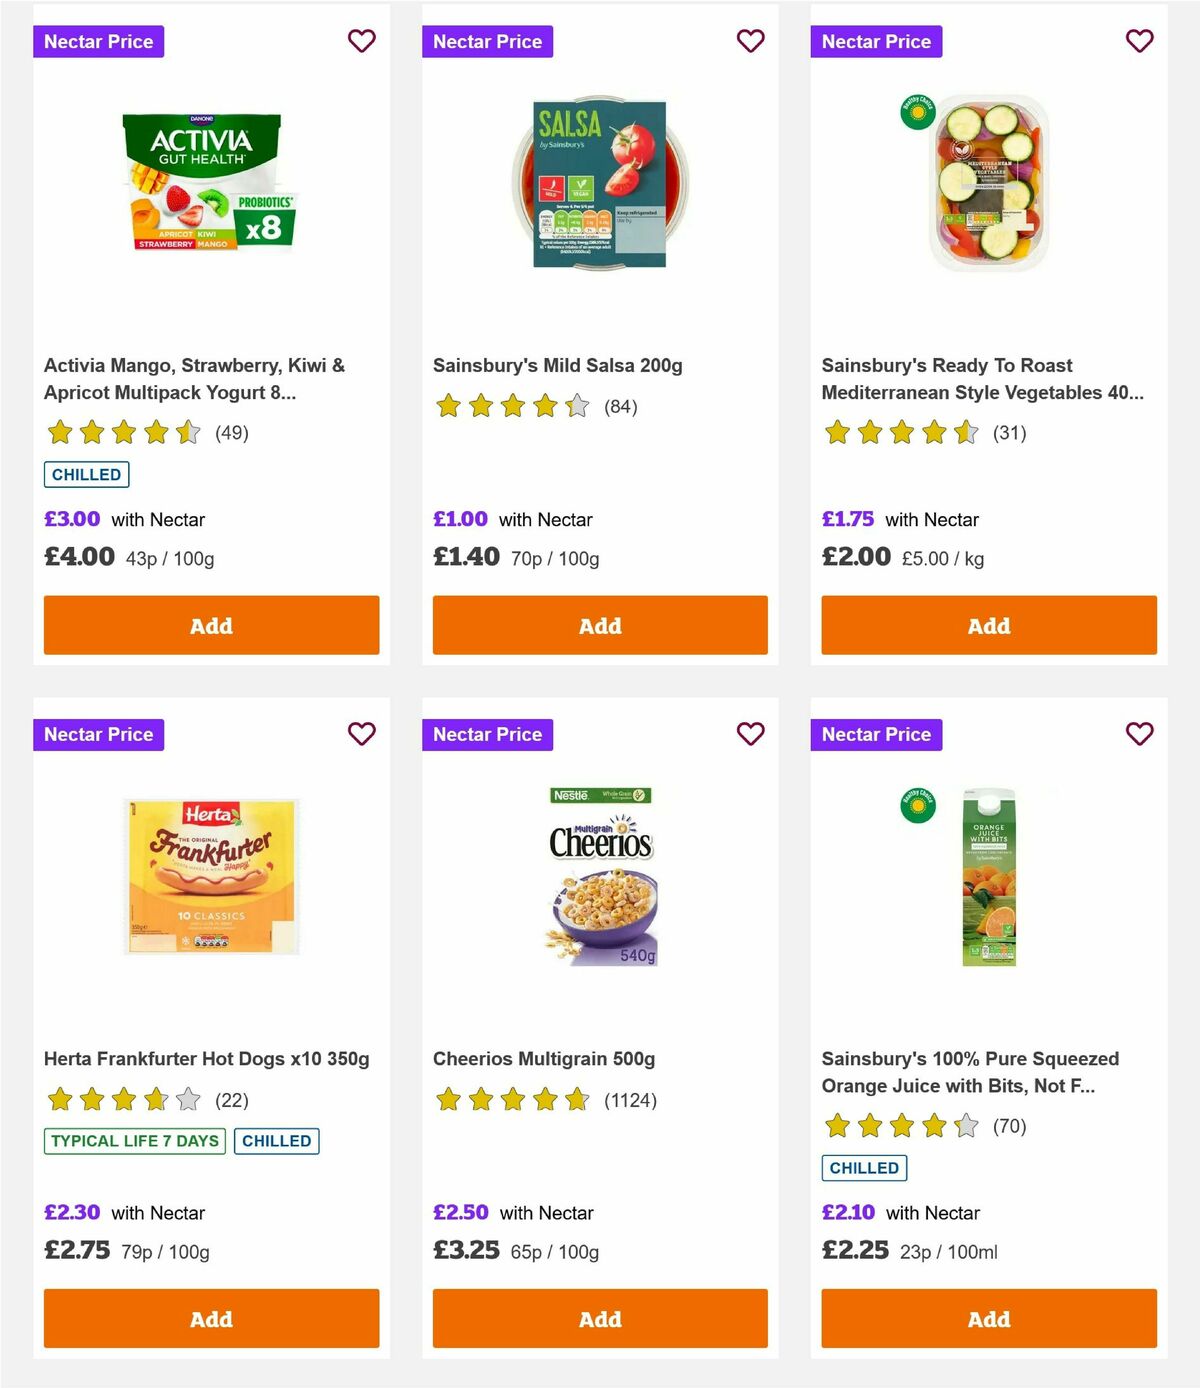Screen dimensions: 1200x1388
Task: Add Sainsbury's Mild Salsa to basket
Action: coord(599,624)
